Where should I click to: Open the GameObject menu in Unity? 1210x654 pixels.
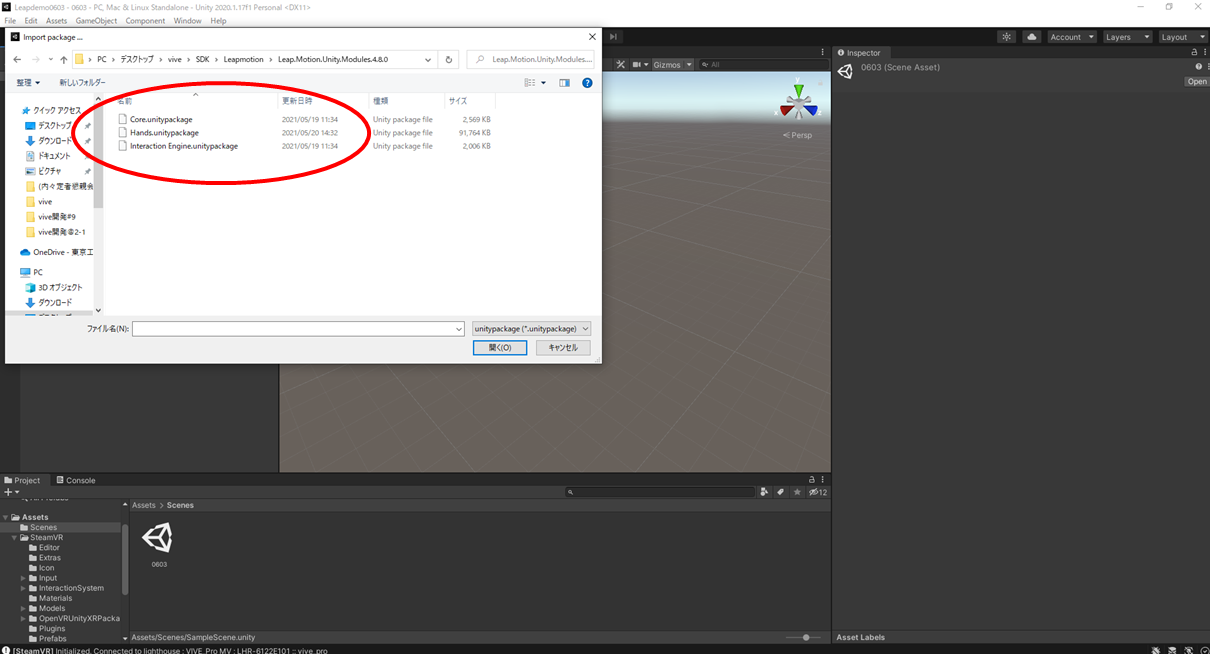96,21
